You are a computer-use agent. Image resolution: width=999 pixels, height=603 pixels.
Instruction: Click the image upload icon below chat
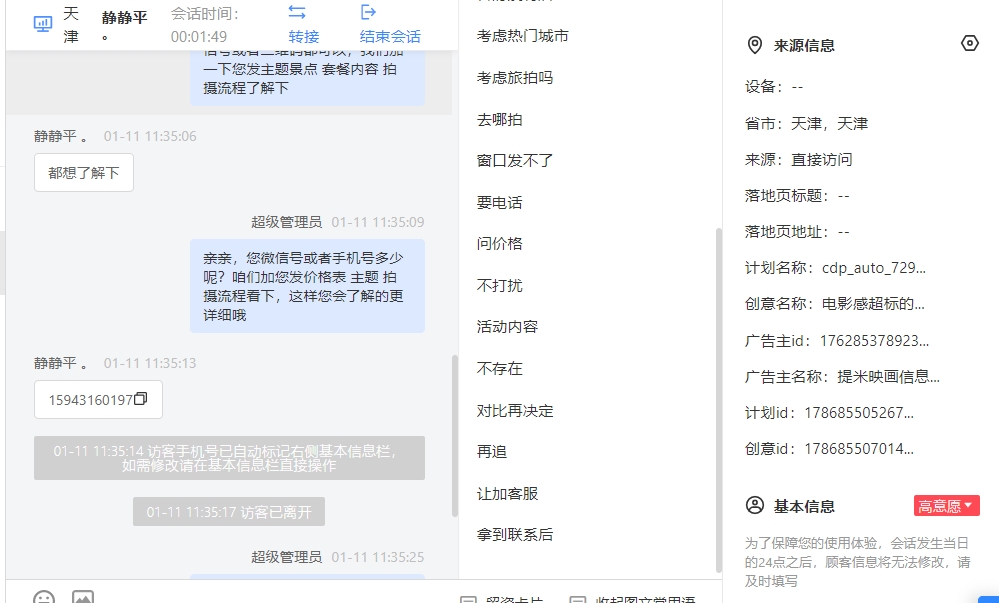tap(83, 598)
